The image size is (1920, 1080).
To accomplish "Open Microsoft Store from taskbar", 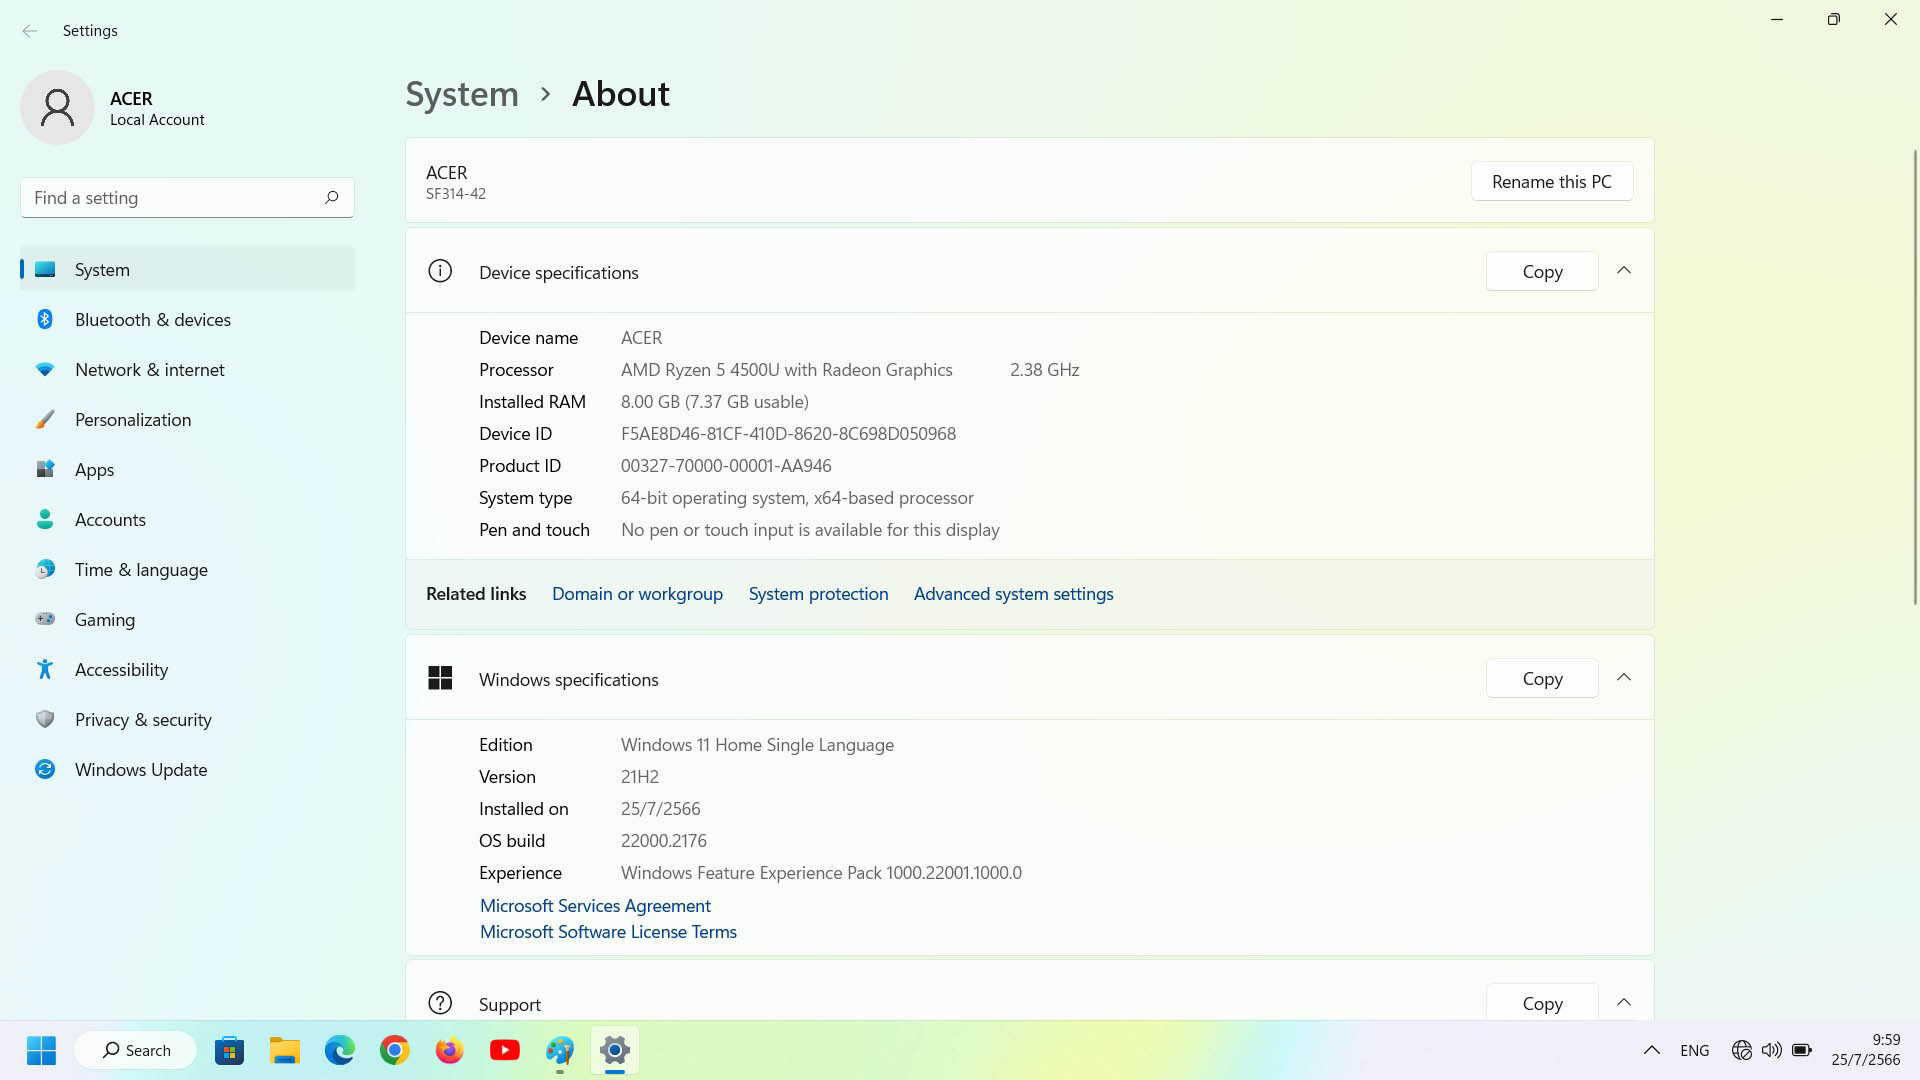I will click(x=229, y=1050).
